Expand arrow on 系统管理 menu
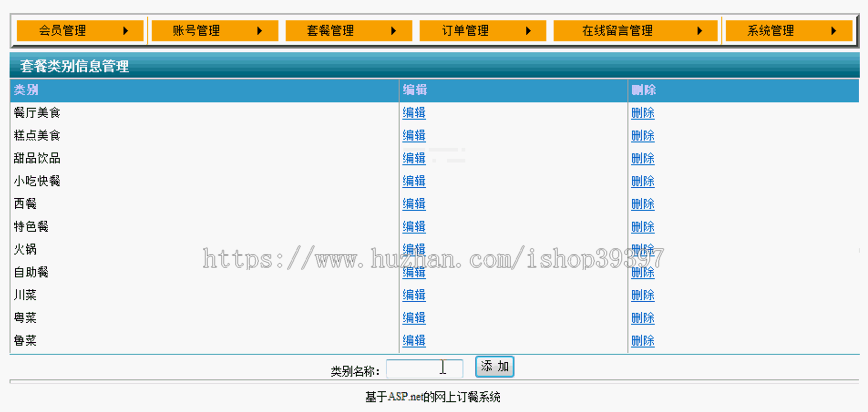The image size is (868, 412). coord(834,31)
